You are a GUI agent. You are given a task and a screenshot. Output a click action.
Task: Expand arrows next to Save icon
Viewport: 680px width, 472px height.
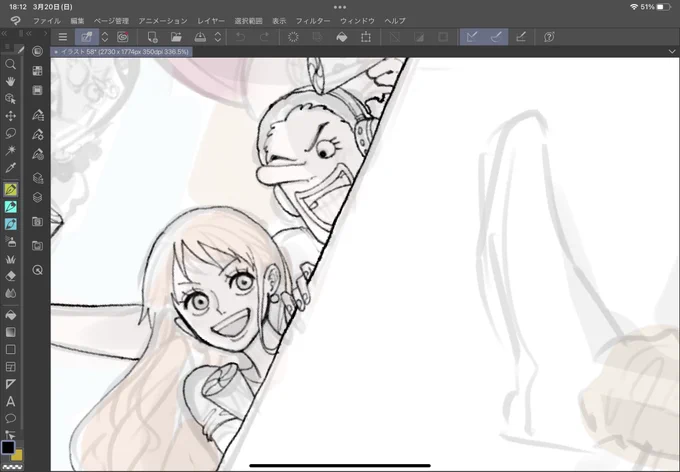tap(218, 37)
